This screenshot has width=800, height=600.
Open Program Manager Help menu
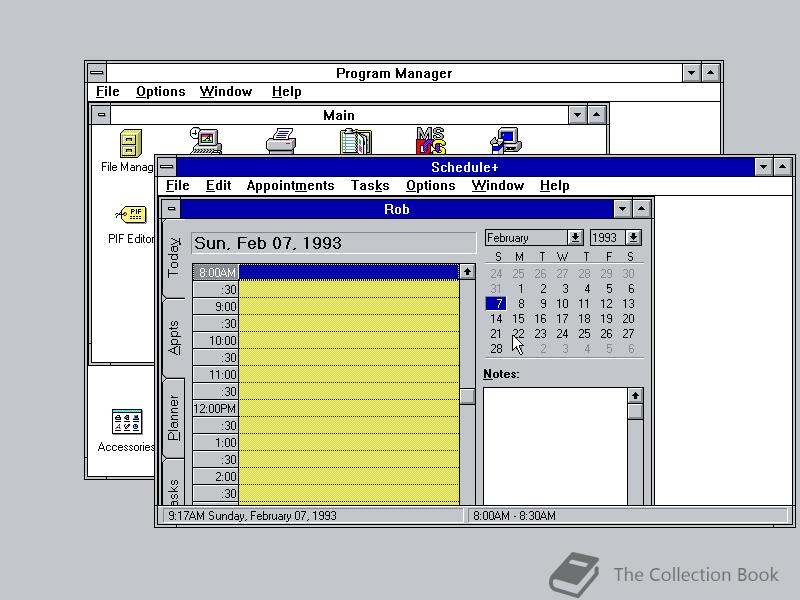point(286,91)
